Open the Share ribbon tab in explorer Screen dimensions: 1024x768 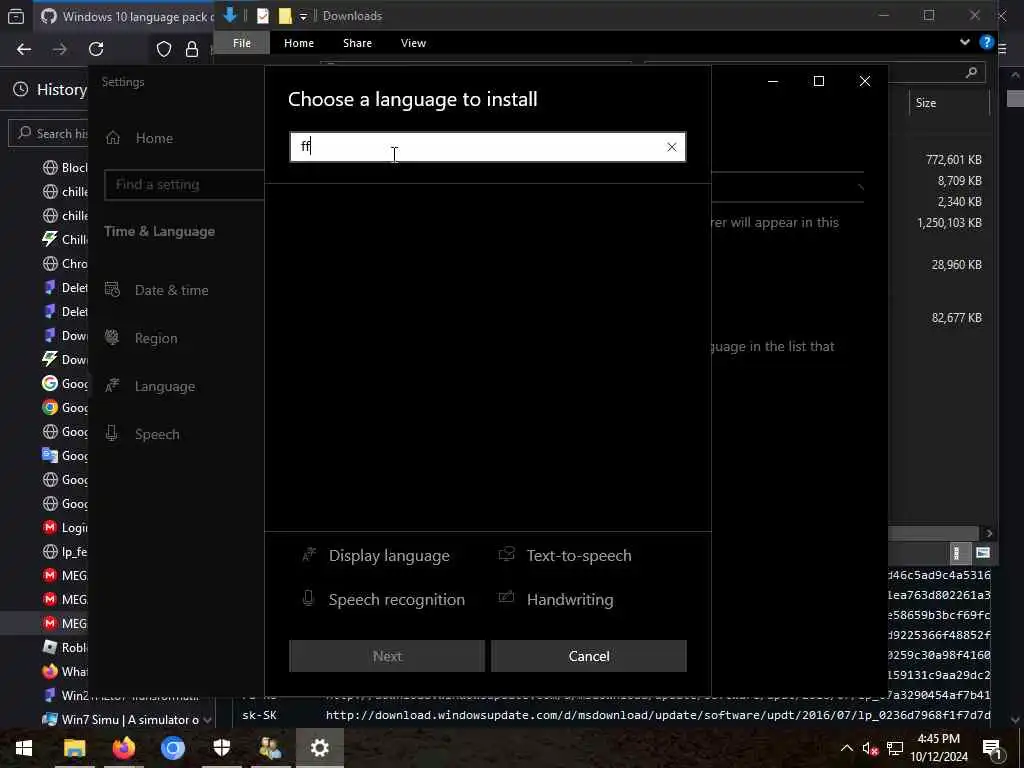click(357, 43)
